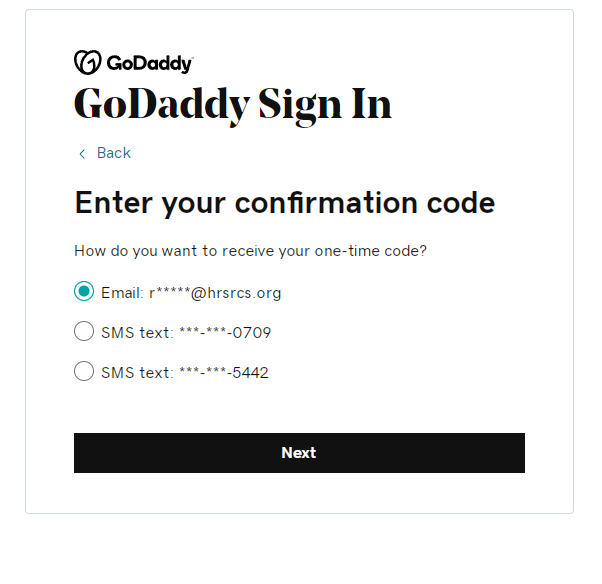Screen dimensions: 602x584
Task: Click the GoDaddy wordmark beside the logo
Action: (x=149, y=63)
